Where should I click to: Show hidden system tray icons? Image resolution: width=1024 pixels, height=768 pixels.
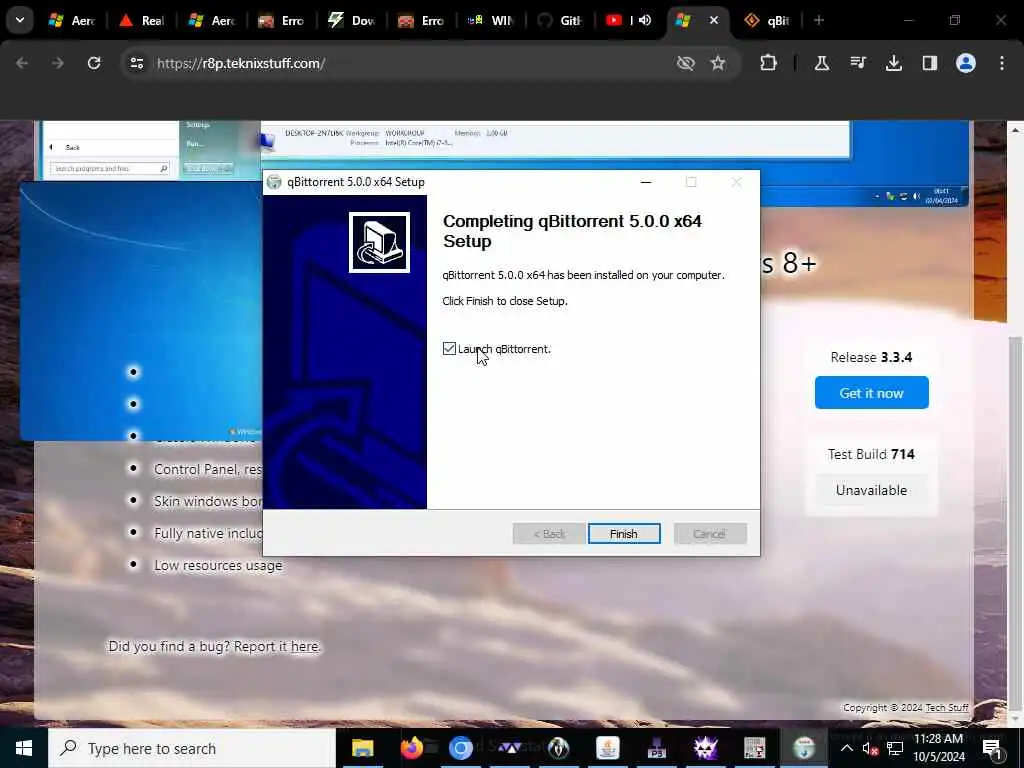pyautogui.click(x=846, y=748)
